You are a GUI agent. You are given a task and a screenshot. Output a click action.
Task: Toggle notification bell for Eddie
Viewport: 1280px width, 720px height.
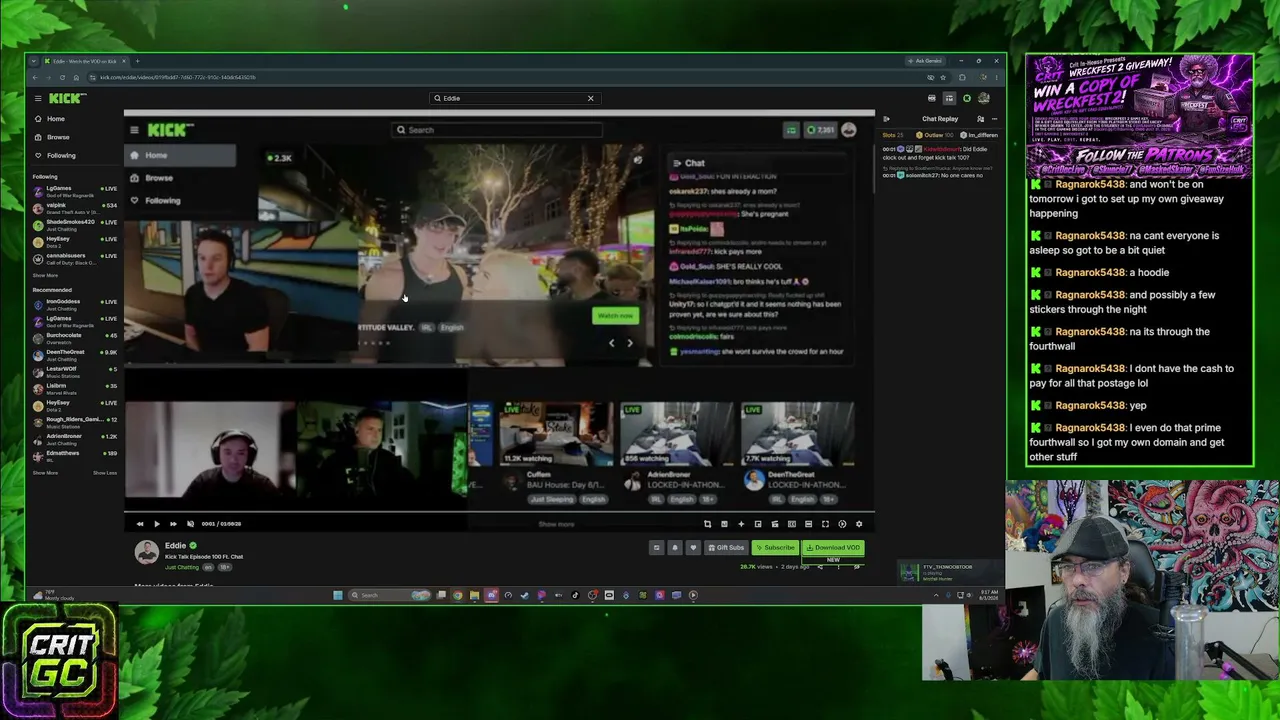click(x=674, y=548)
